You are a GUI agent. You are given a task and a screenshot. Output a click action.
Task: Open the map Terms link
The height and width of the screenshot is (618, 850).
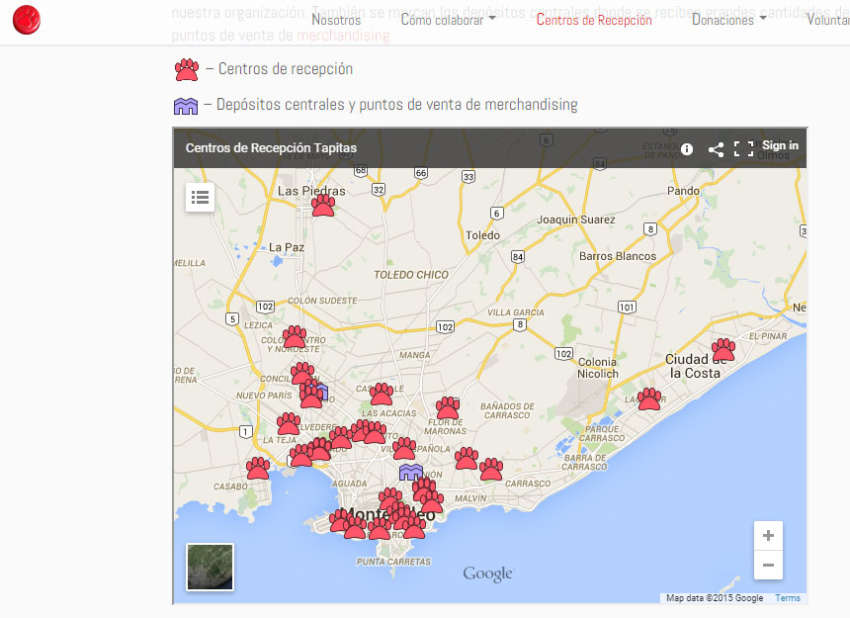coord(787,598)
